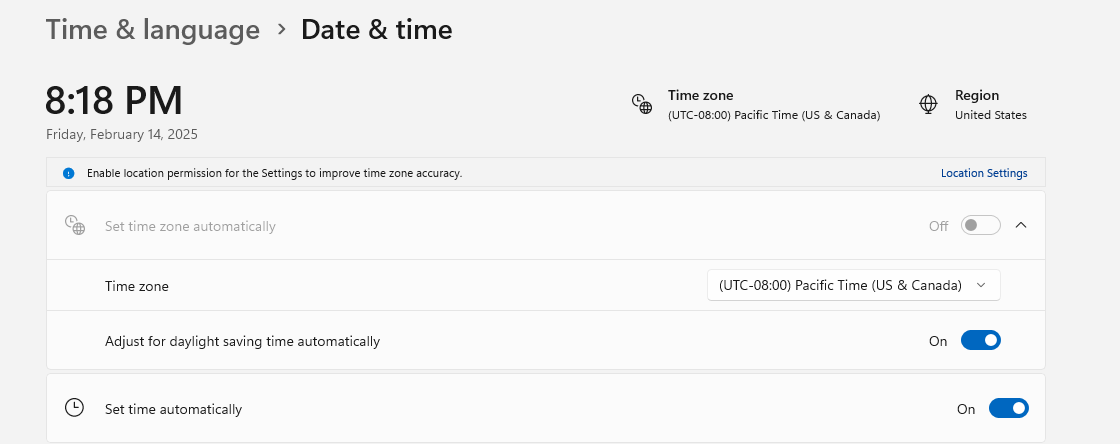The width and height of the screenshot is (1120, 444).
Task: Click the clock icon beside Set time automatically
Action: [74, 408]
